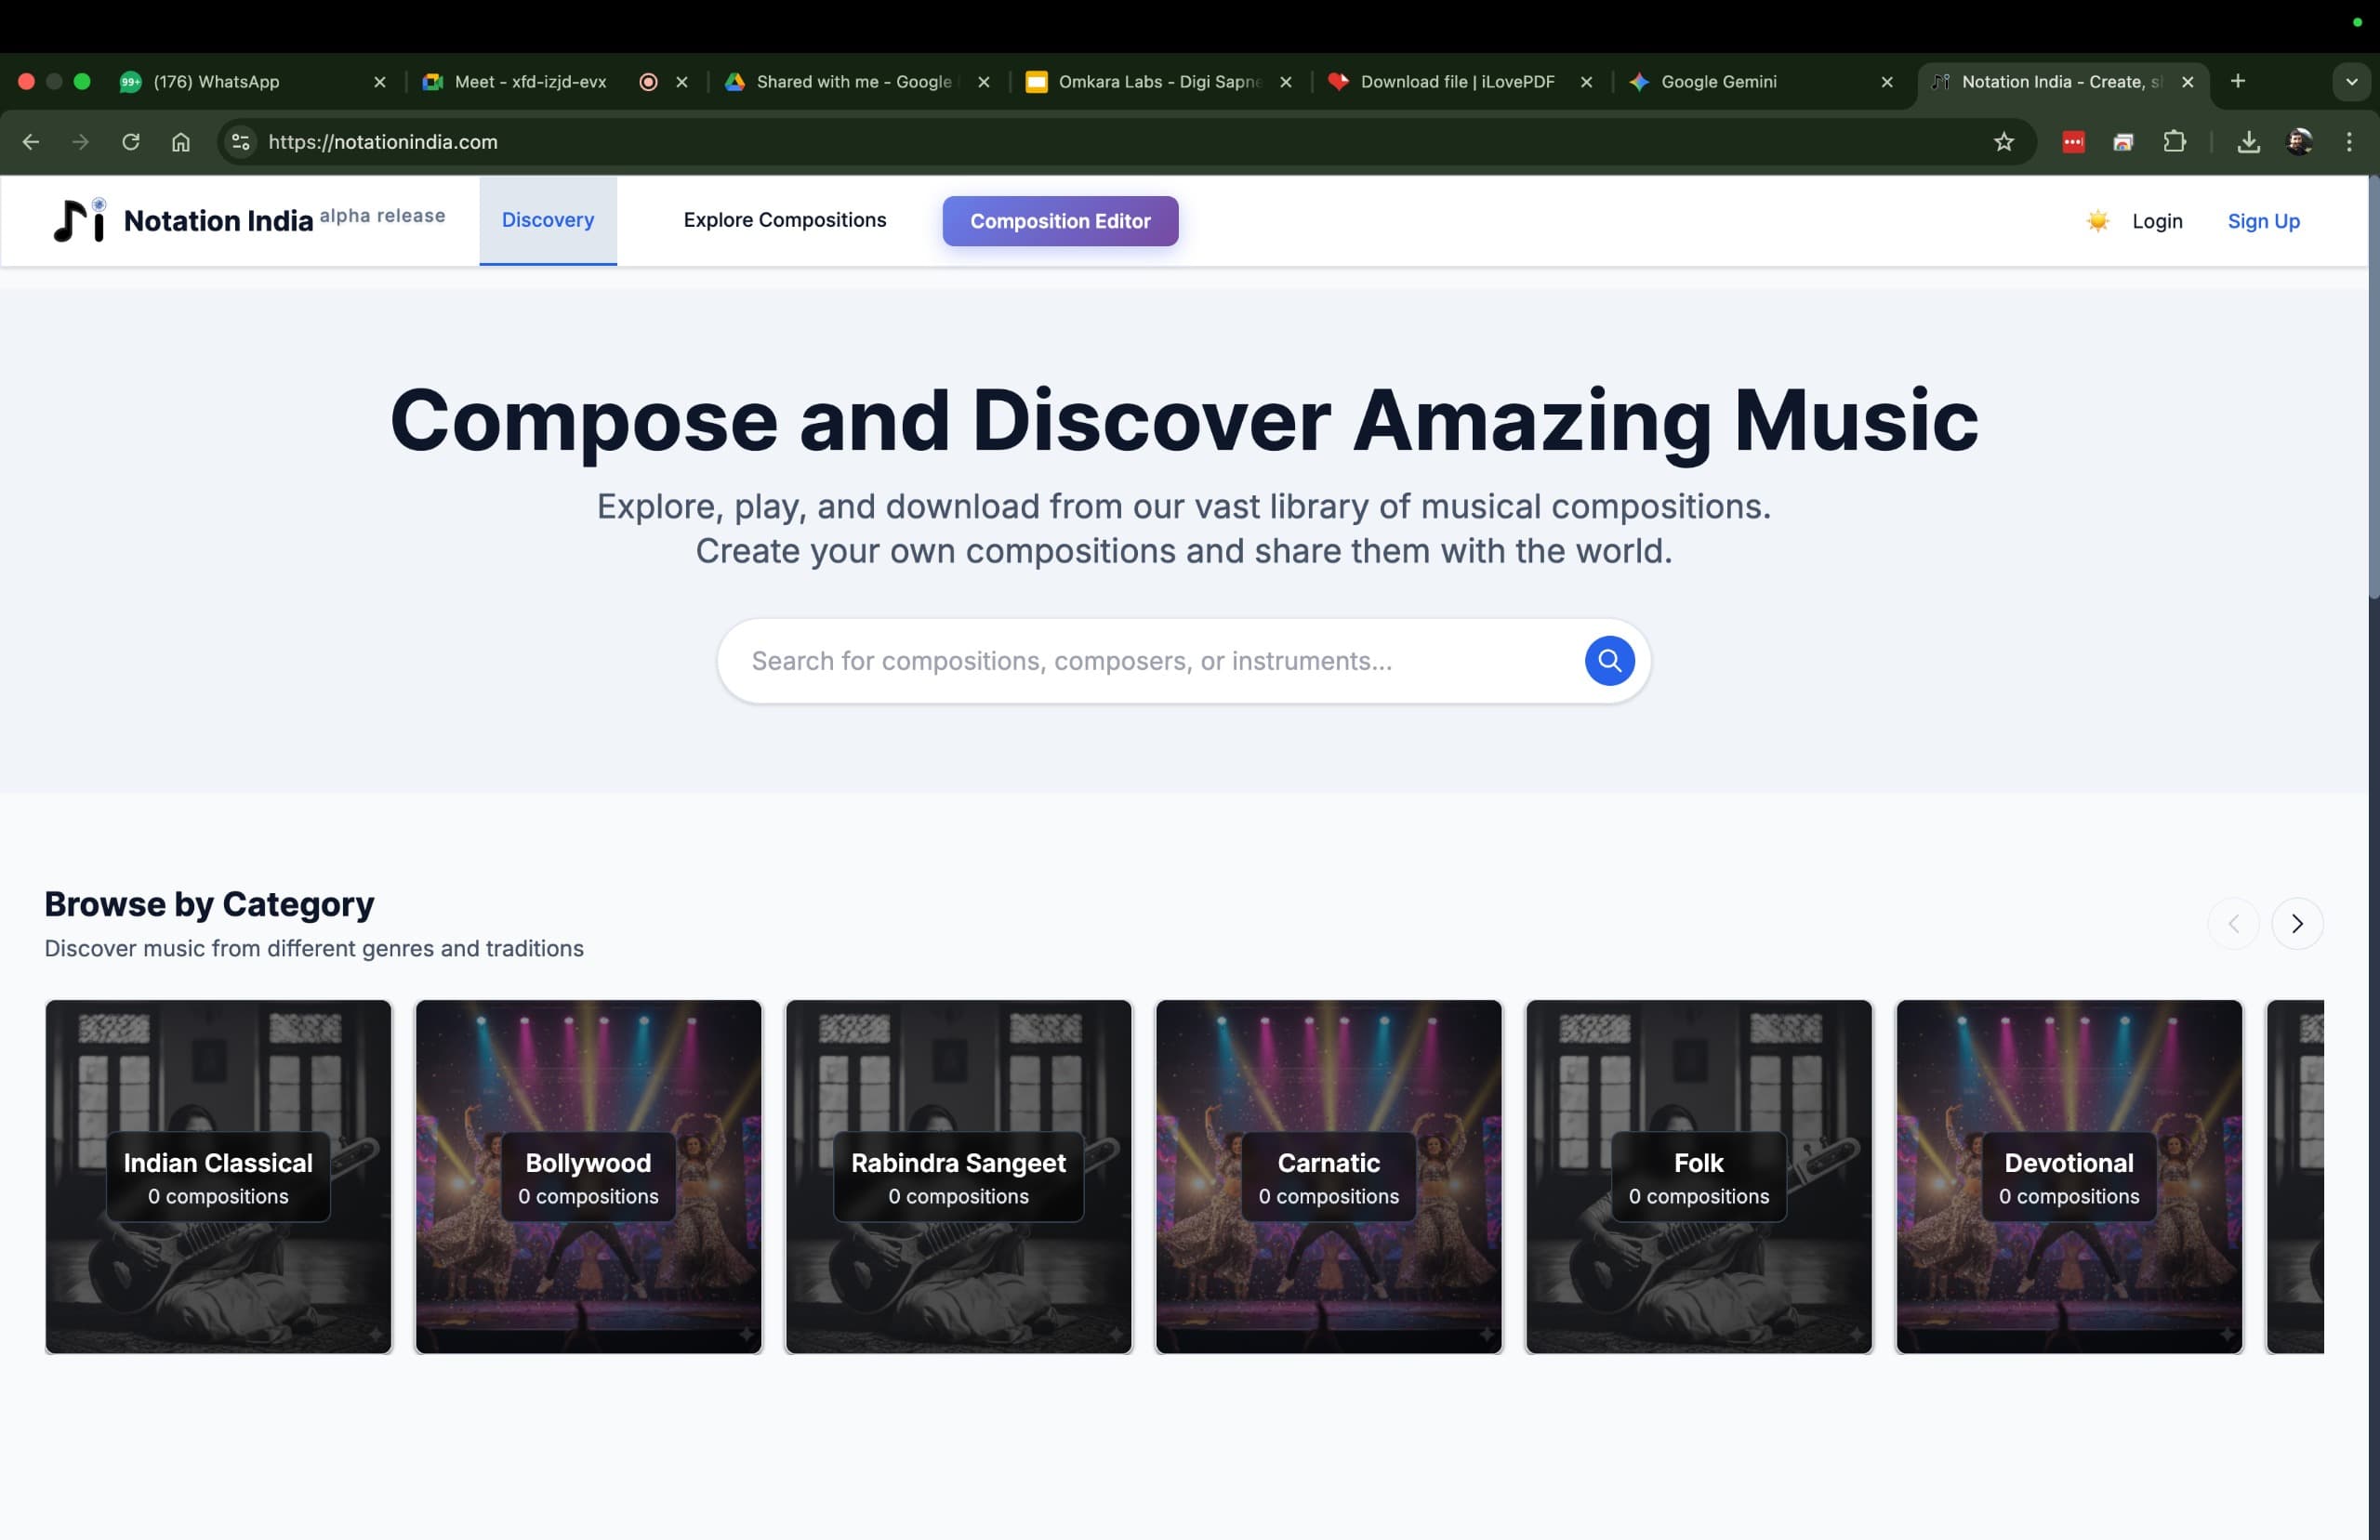
Task: Click the browser home icon
Action: (180, 142)
